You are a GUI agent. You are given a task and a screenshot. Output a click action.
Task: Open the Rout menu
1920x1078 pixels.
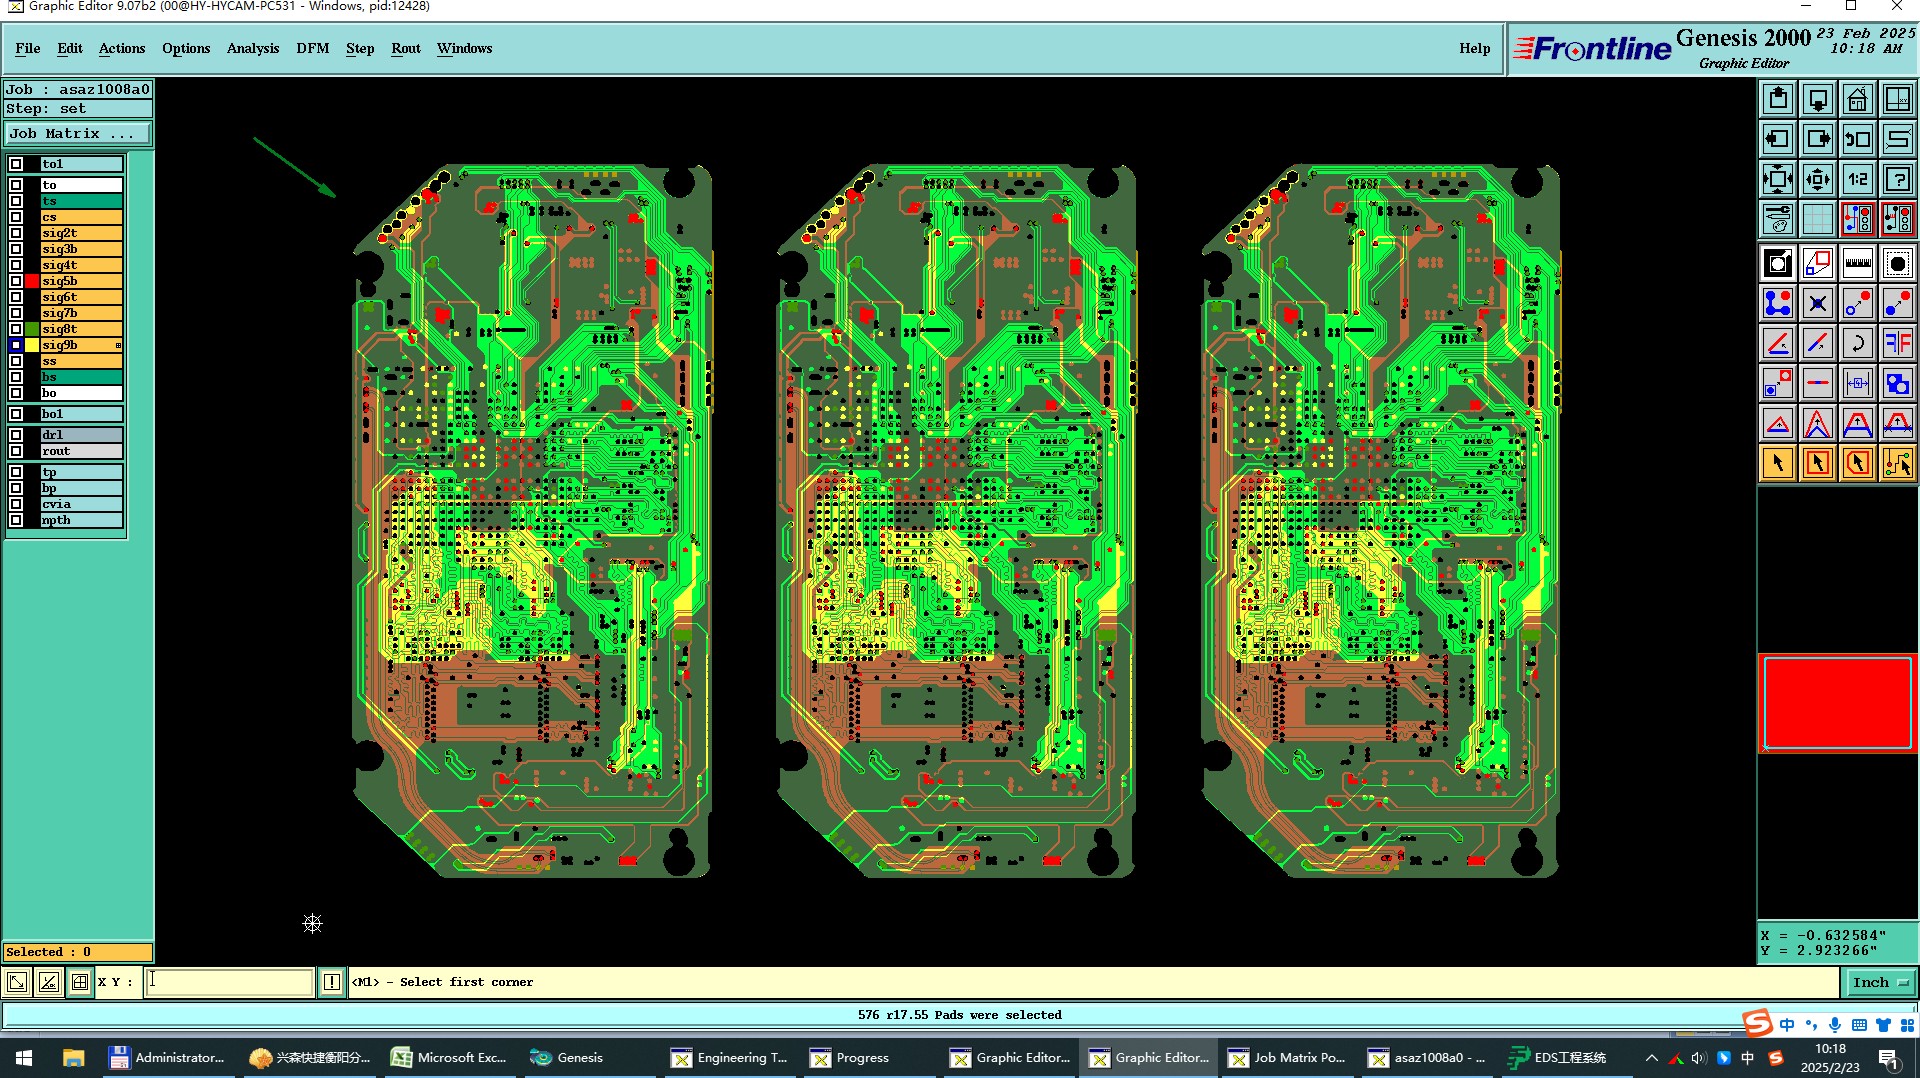[406, 48]
